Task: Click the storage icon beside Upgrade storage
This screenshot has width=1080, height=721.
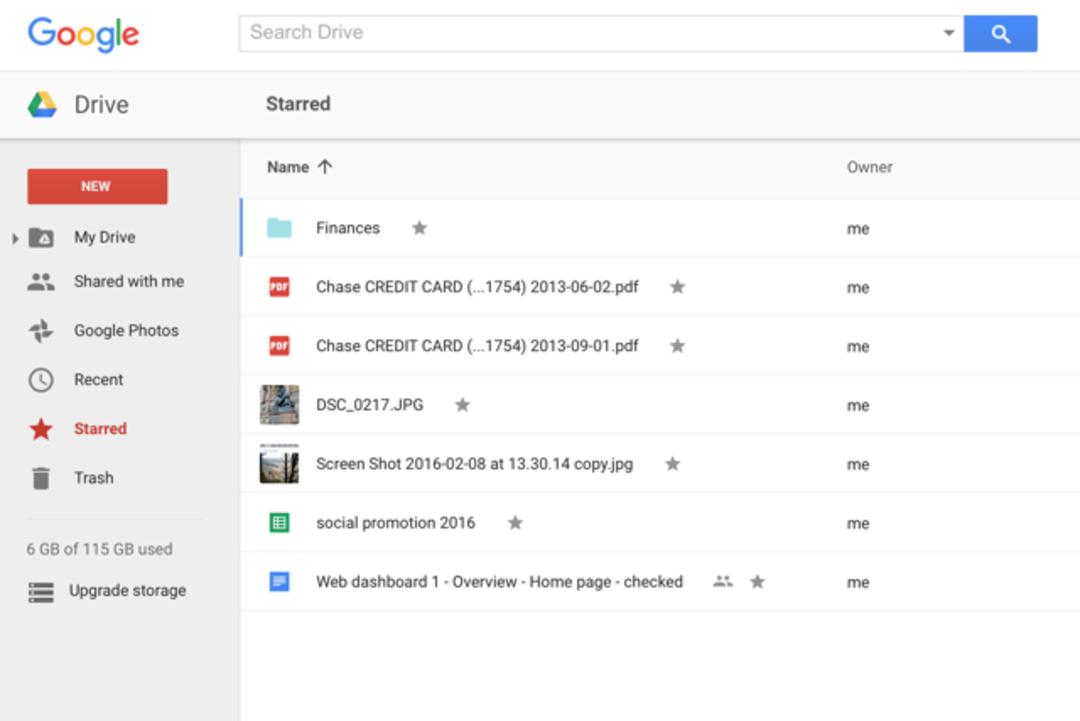Action: click(x=41, y=592)
